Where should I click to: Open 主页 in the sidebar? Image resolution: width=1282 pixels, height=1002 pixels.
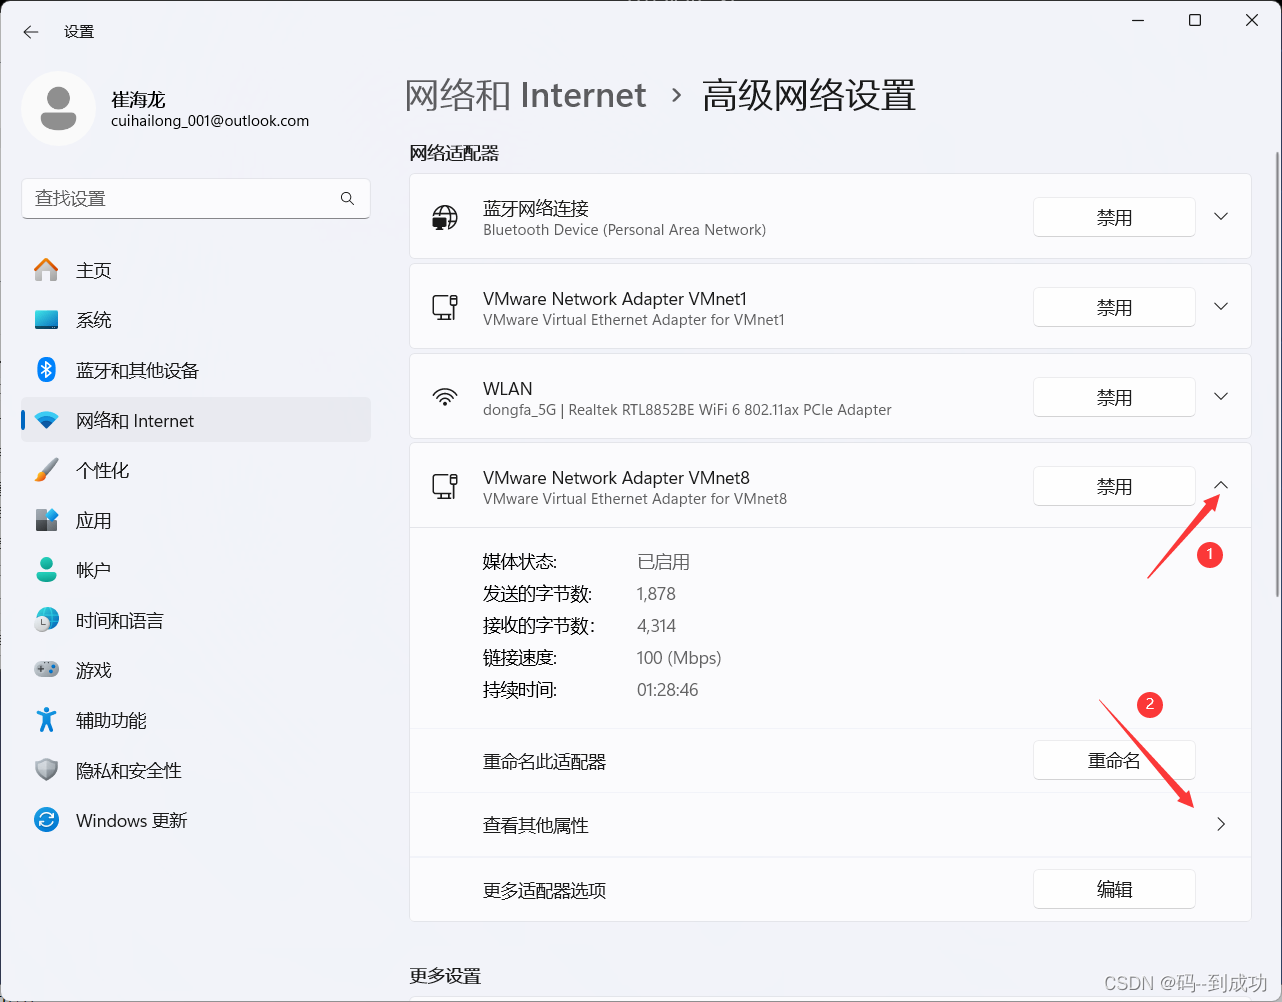tap(196, 270)
